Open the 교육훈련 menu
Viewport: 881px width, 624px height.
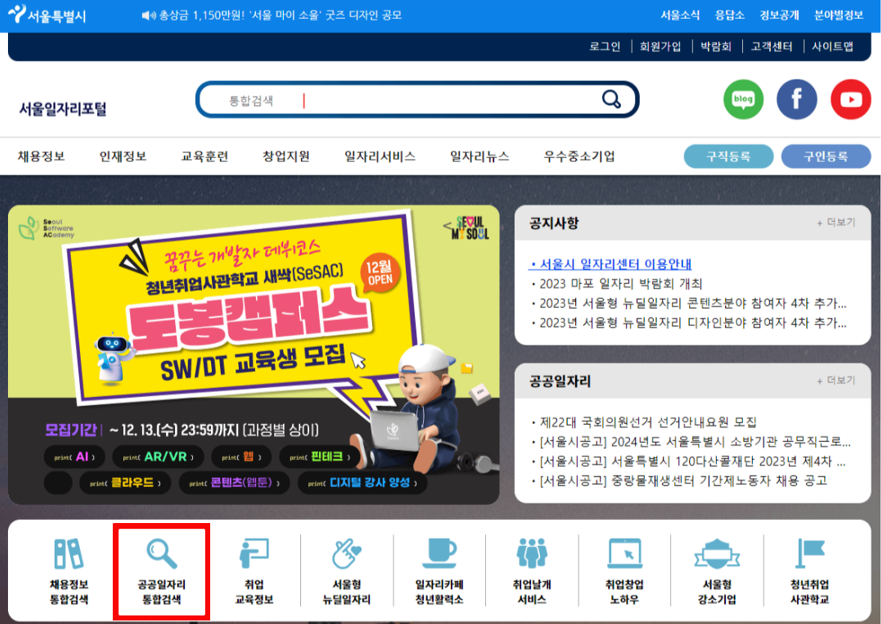(205, 156)
